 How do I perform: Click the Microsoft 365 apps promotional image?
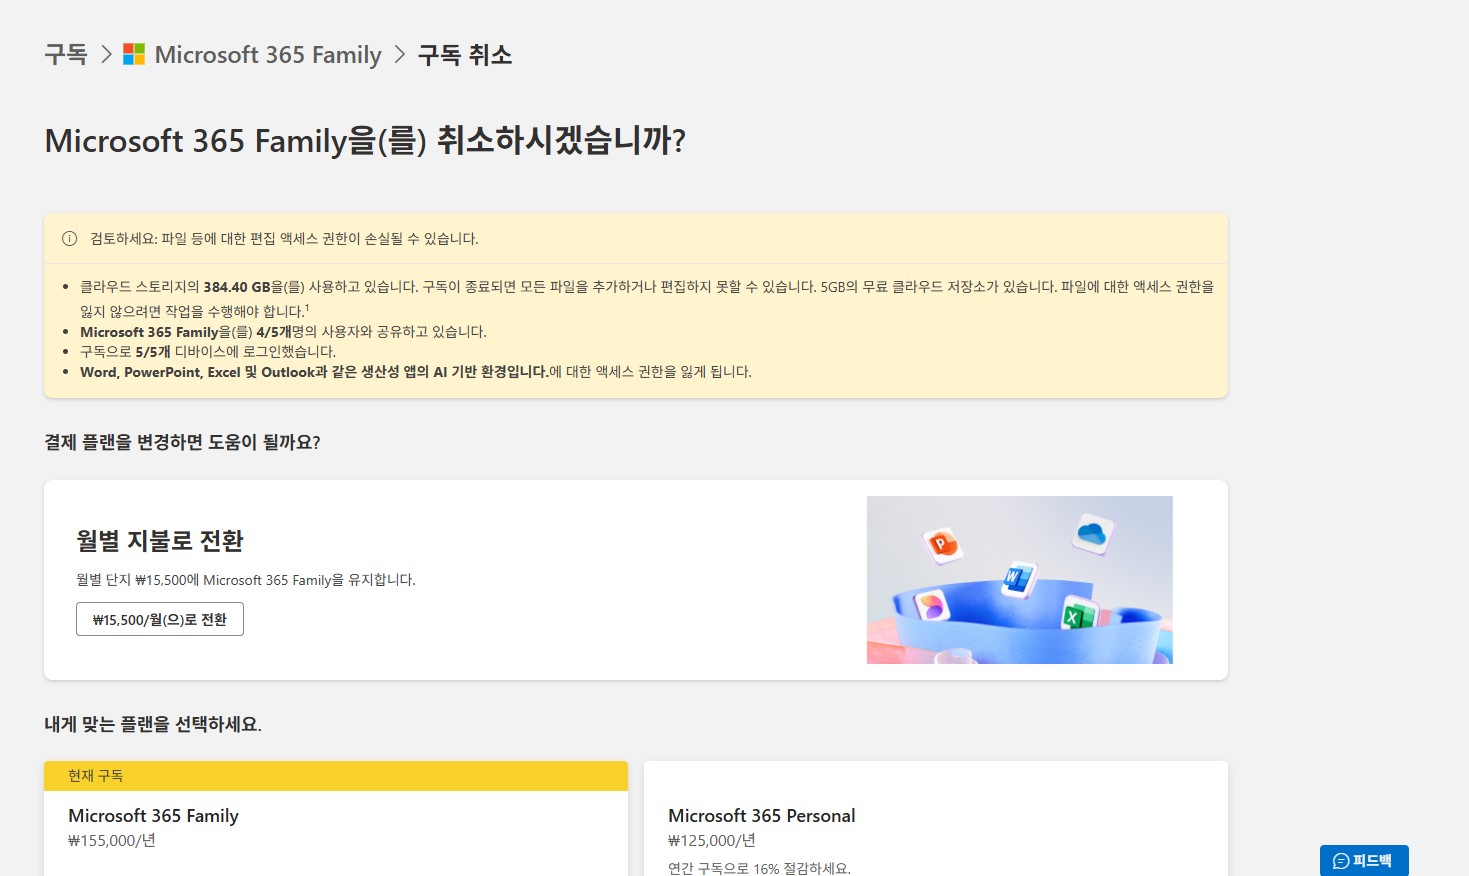(x=1019, y=580)
